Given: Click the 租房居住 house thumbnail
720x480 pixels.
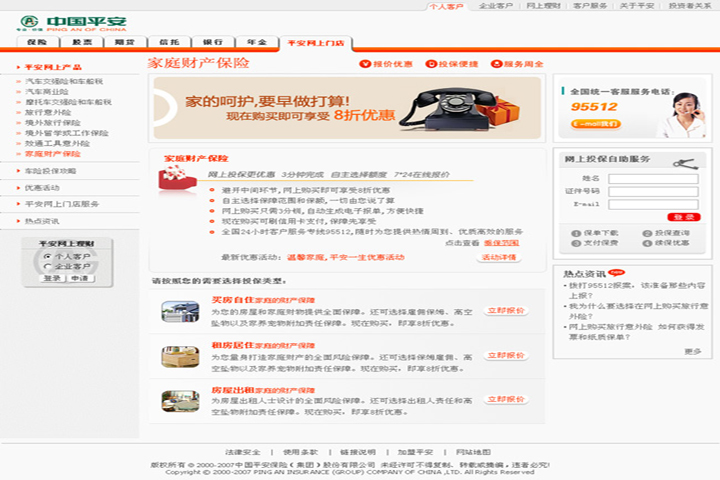Looking at the screenshot, I should click(x=180, y=354).
